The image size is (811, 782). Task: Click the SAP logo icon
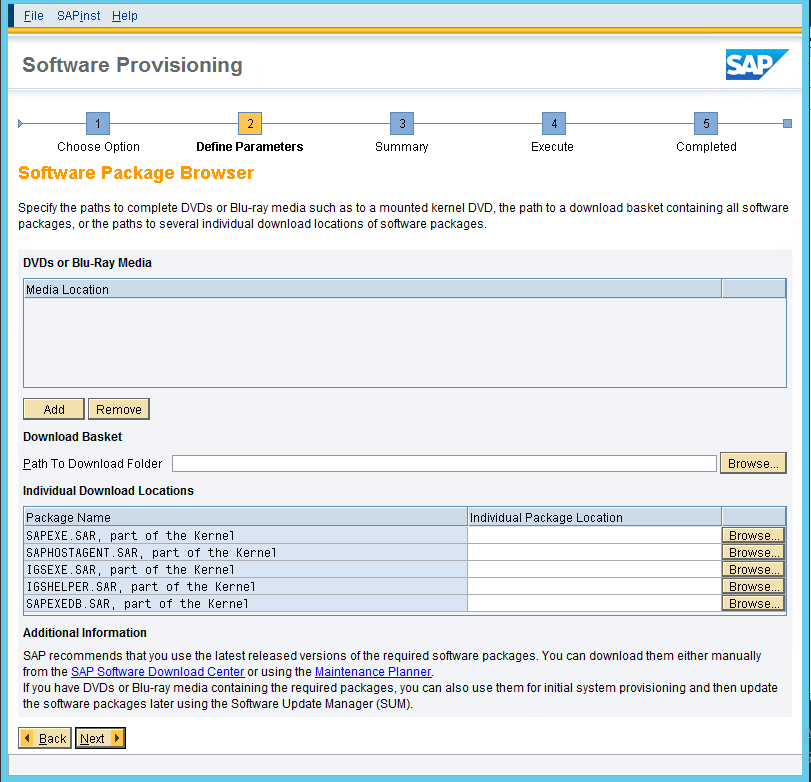point(757,65)
